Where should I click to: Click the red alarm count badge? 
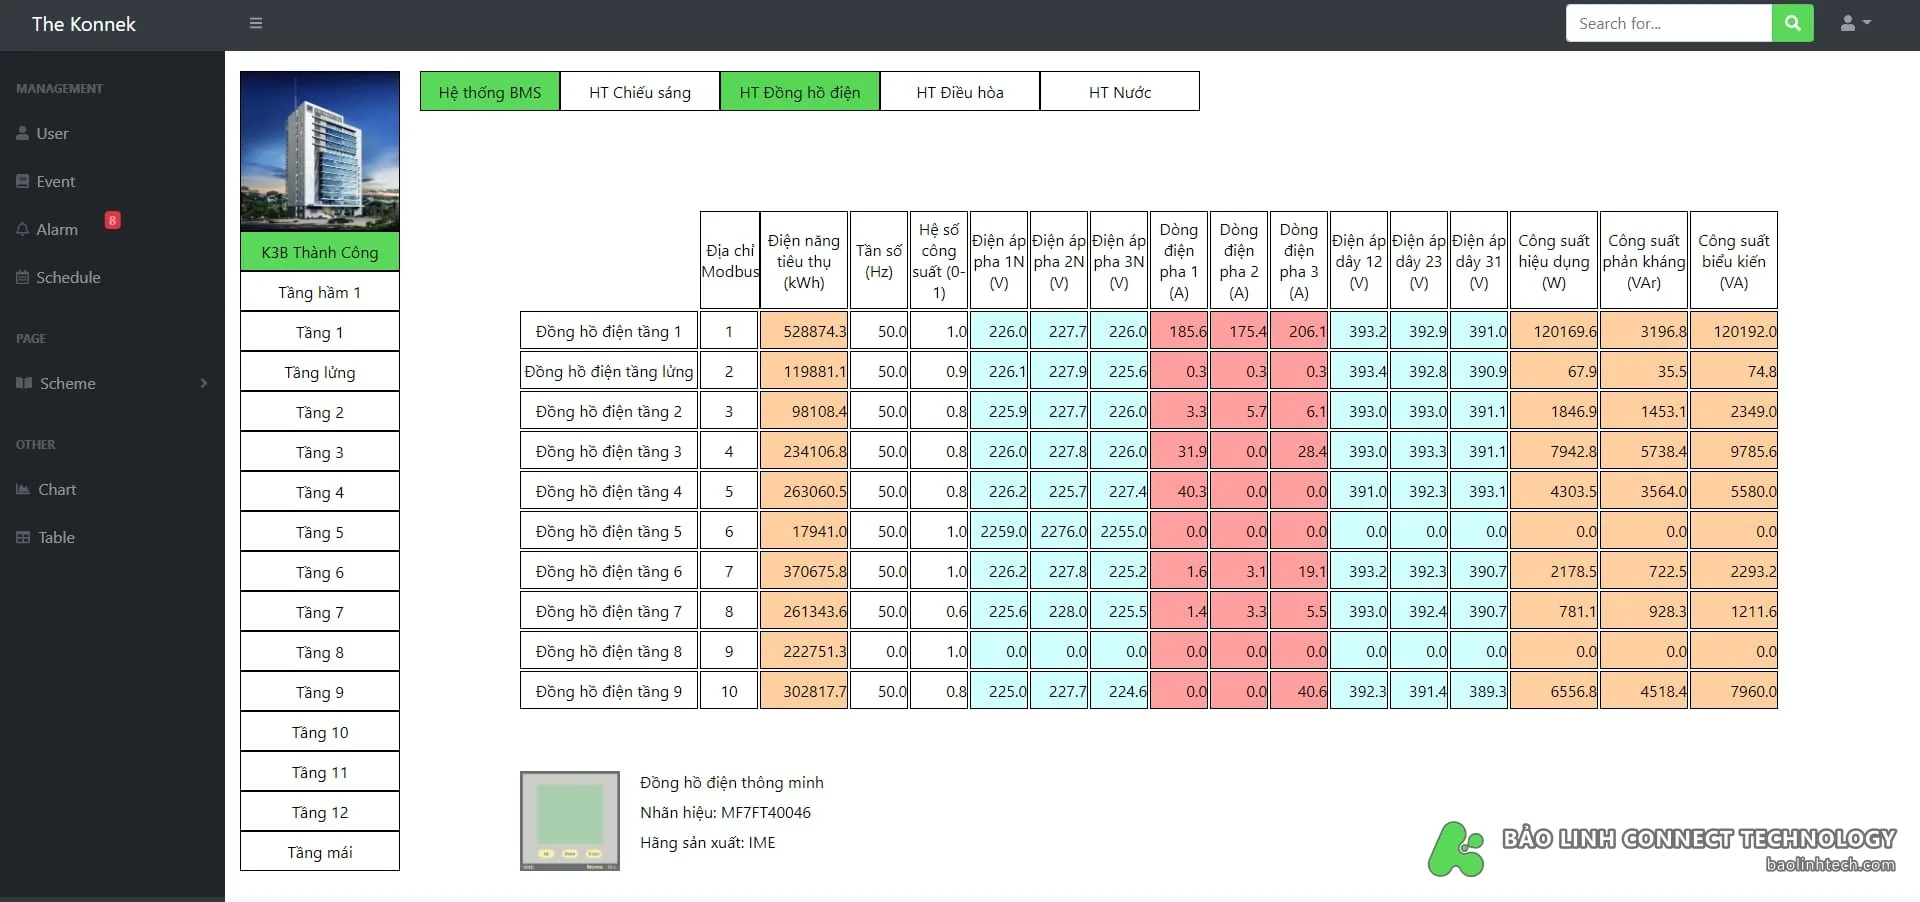(113, 220)
